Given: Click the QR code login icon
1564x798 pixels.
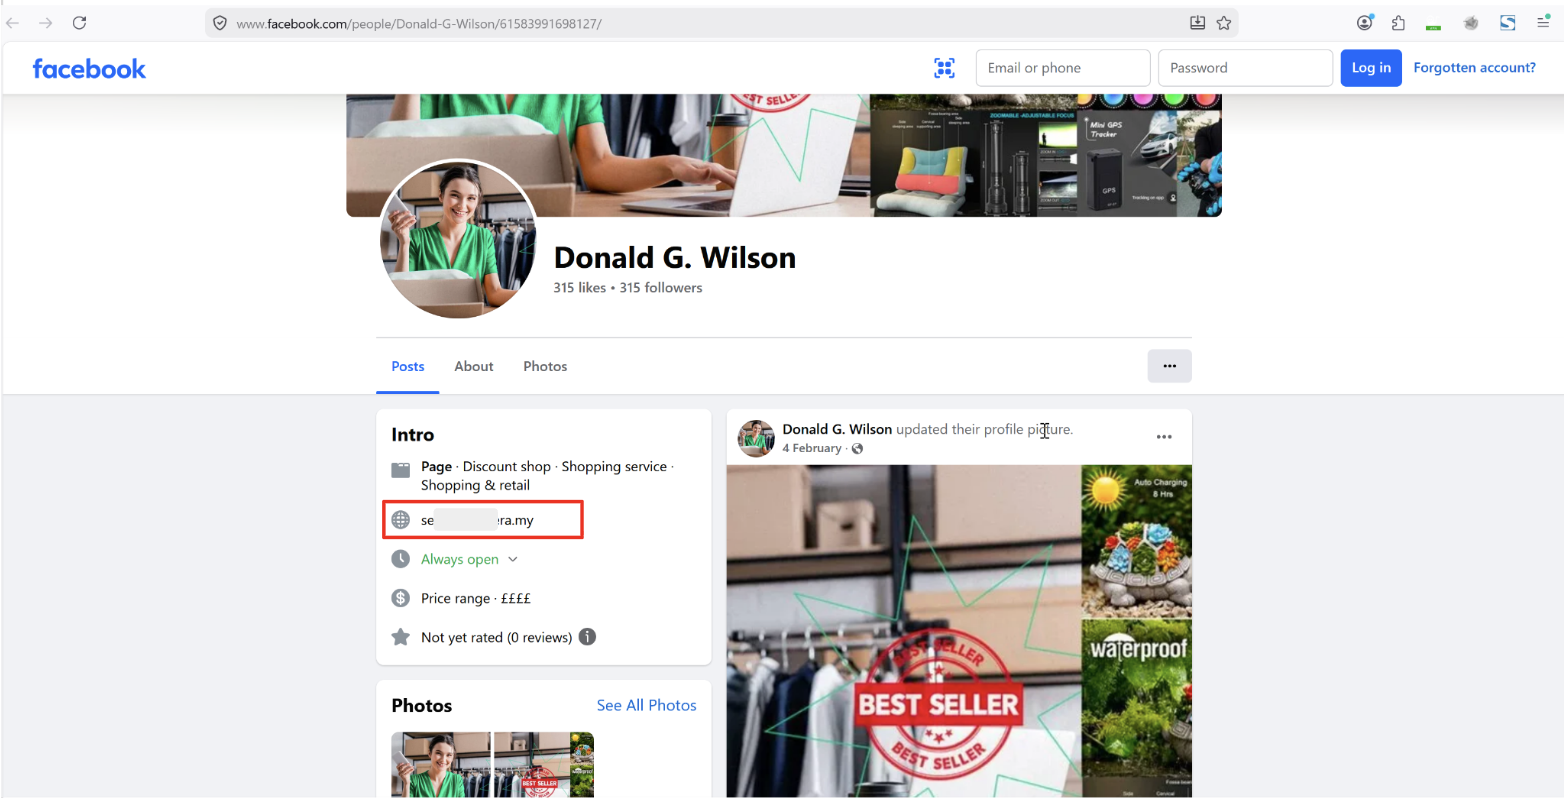Looking at the screenshot, I should coord(944,68).
